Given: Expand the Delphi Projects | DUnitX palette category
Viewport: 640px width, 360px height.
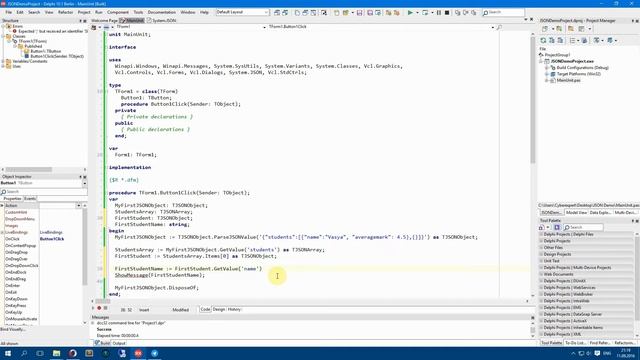Looking at the screenshot, I should click(541, 281).
